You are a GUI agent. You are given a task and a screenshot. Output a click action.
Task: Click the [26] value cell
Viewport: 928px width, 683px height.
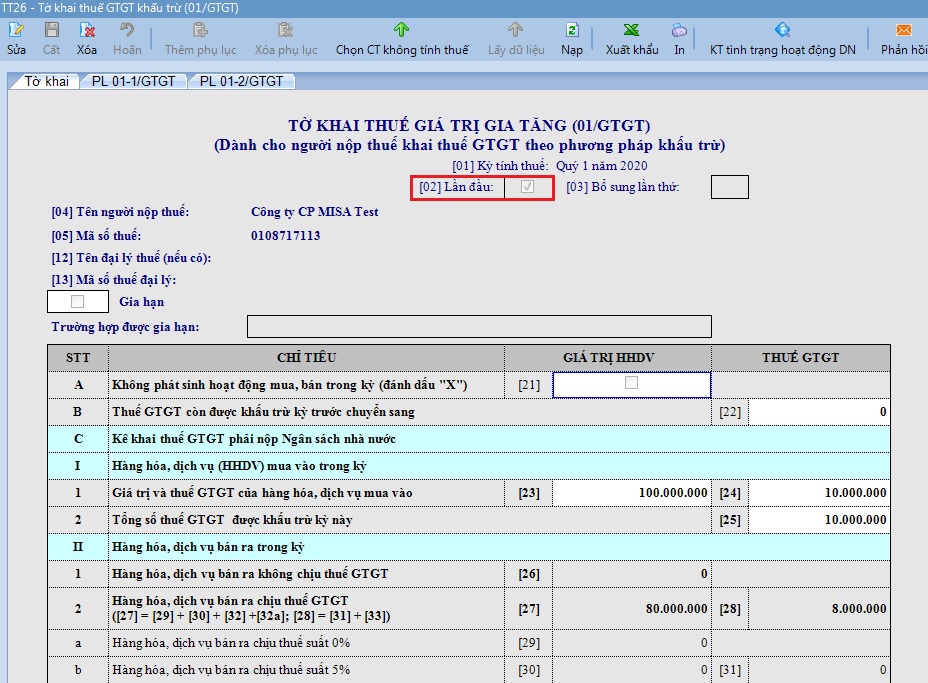(631, 574)
